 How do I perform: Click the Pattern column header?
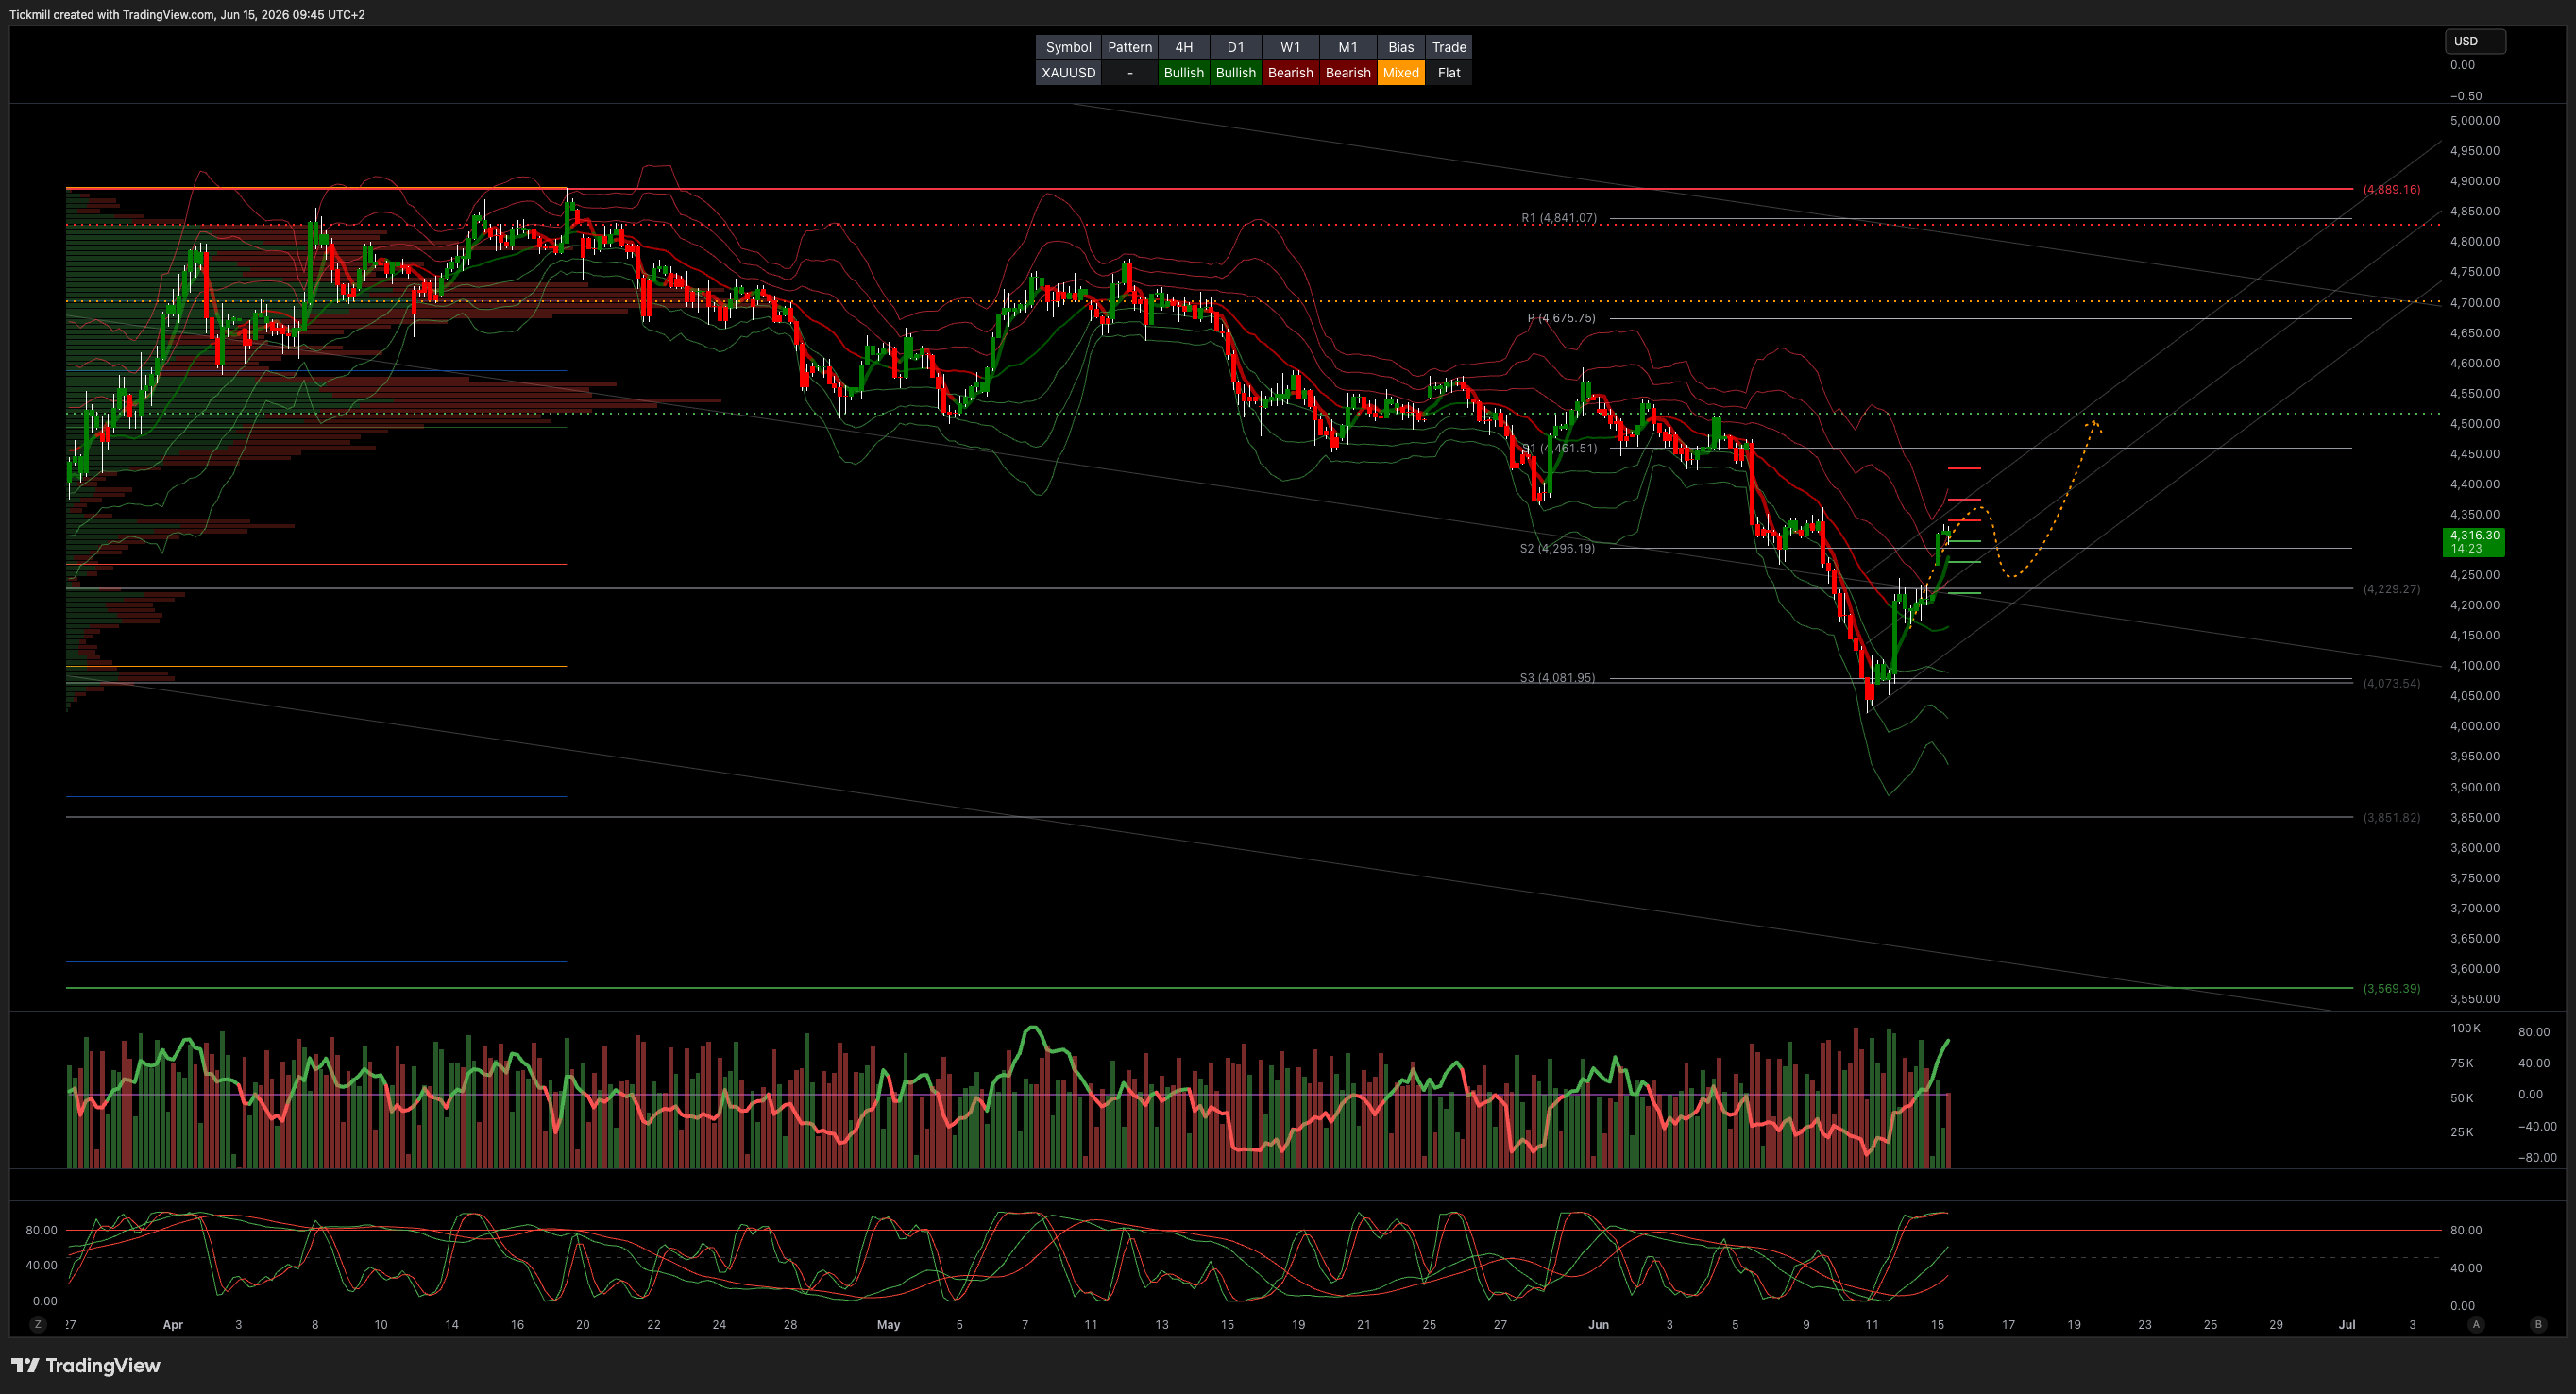(x=1130, y=47)
